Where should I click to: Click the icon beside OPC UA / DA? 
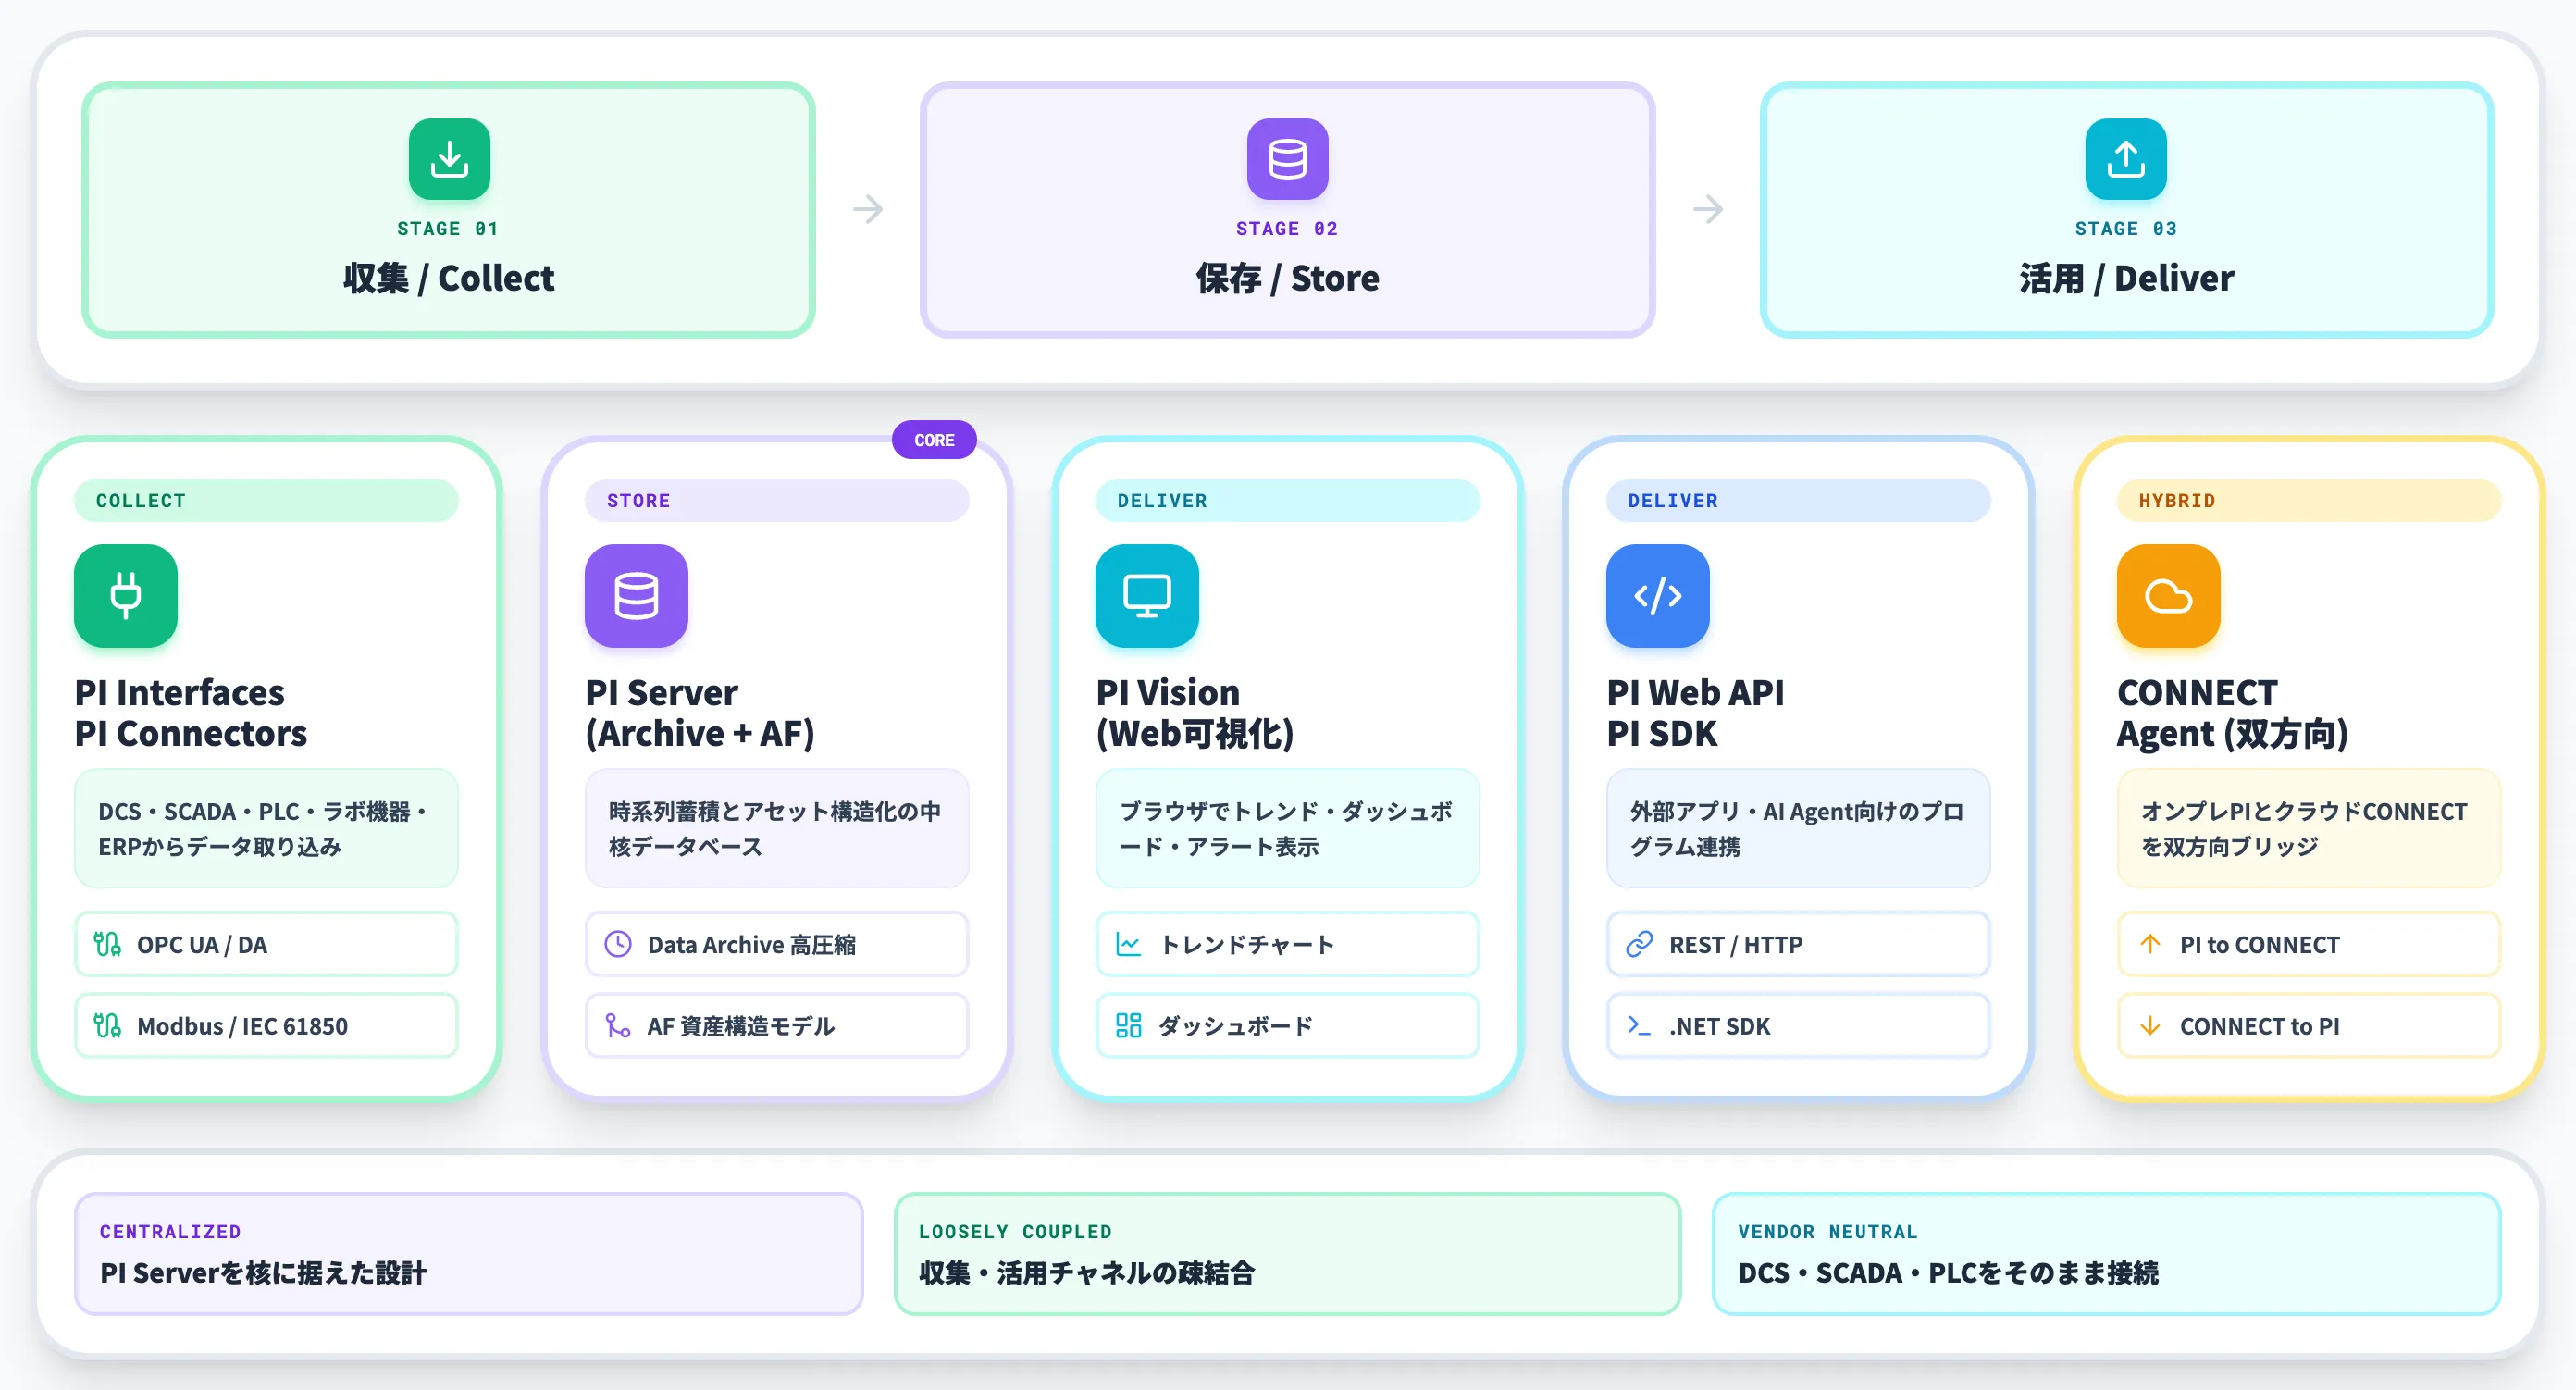pyautogui.click(x=107, y=944)
